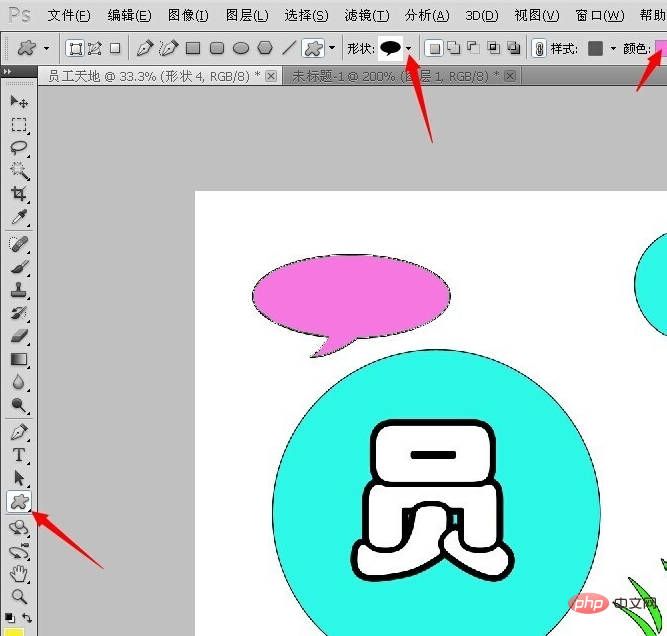Select the Gradient tool
667x636 pixels.
[19, 359]
